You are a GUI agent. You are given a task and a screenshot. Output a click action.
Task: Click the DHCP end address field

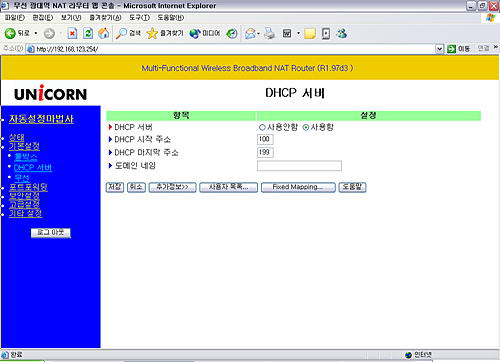265,152
